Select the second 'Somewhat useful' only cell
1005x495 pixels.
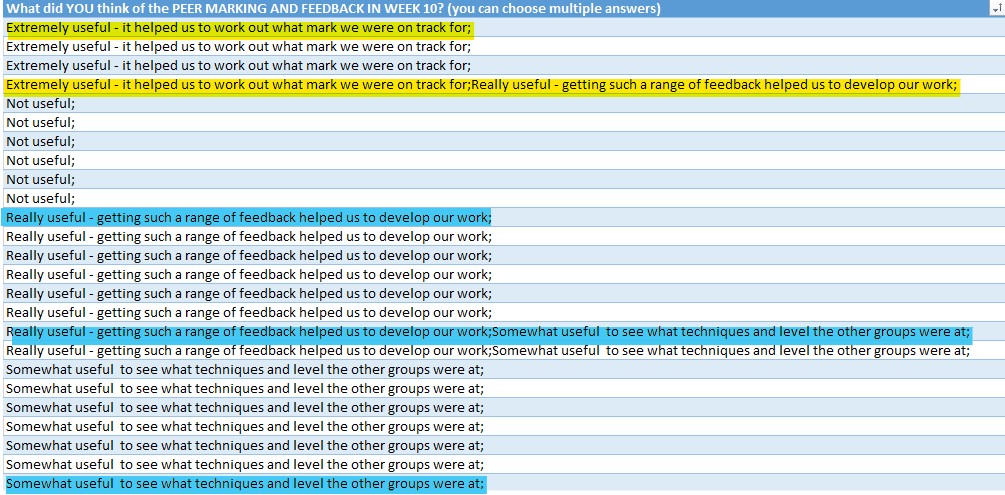(245, 389)
